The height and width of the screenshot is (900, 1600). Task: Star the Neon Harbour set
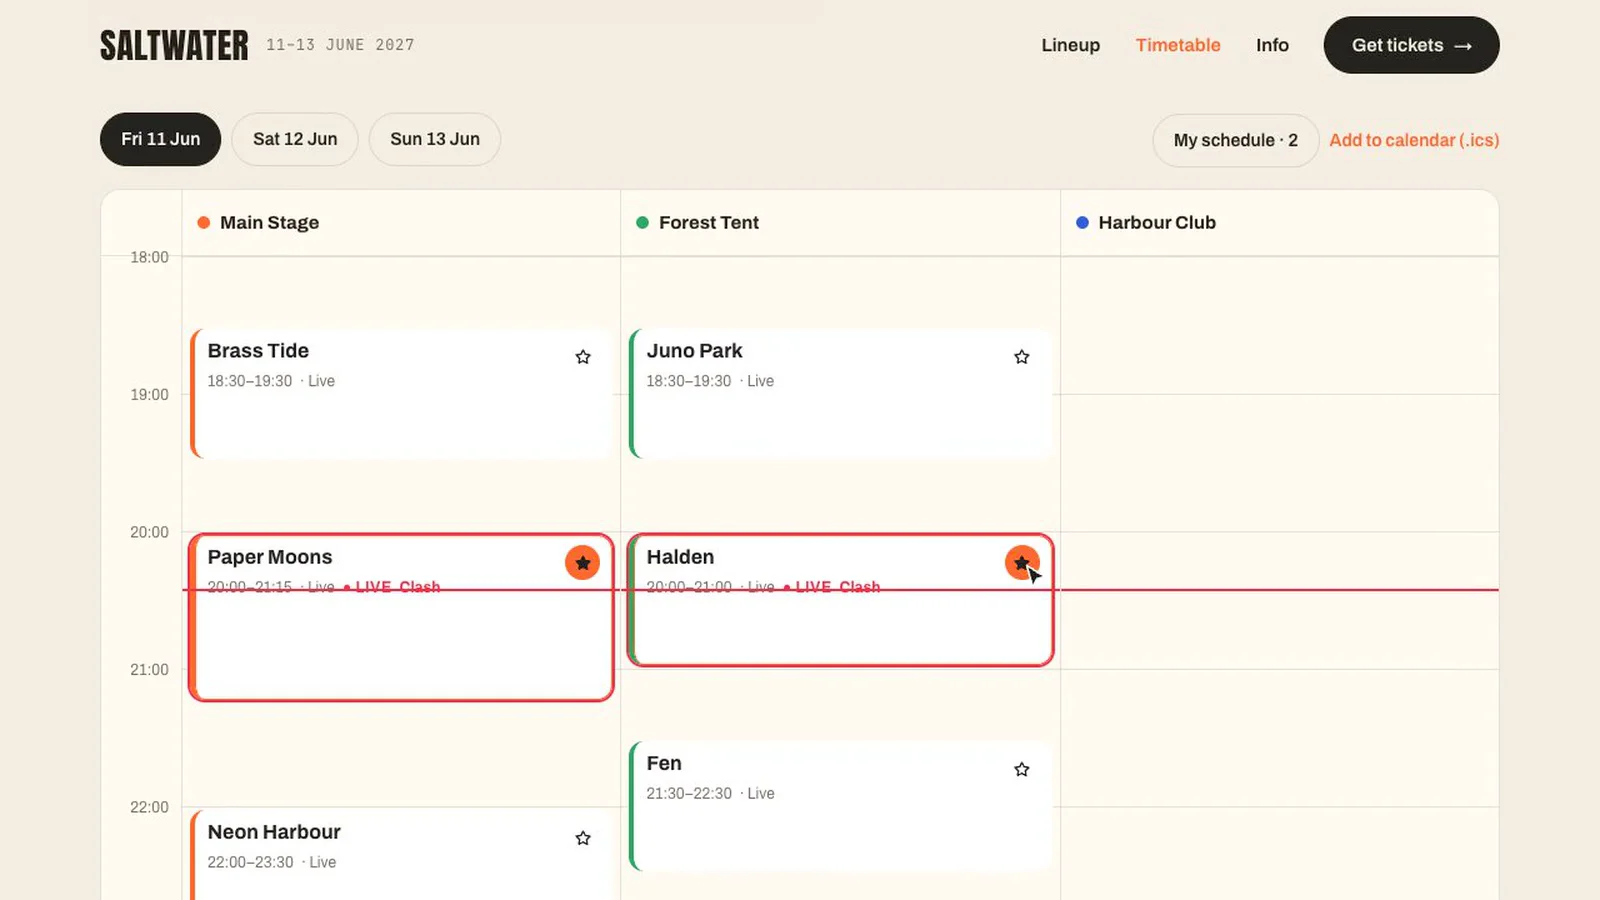pos(583,838)
